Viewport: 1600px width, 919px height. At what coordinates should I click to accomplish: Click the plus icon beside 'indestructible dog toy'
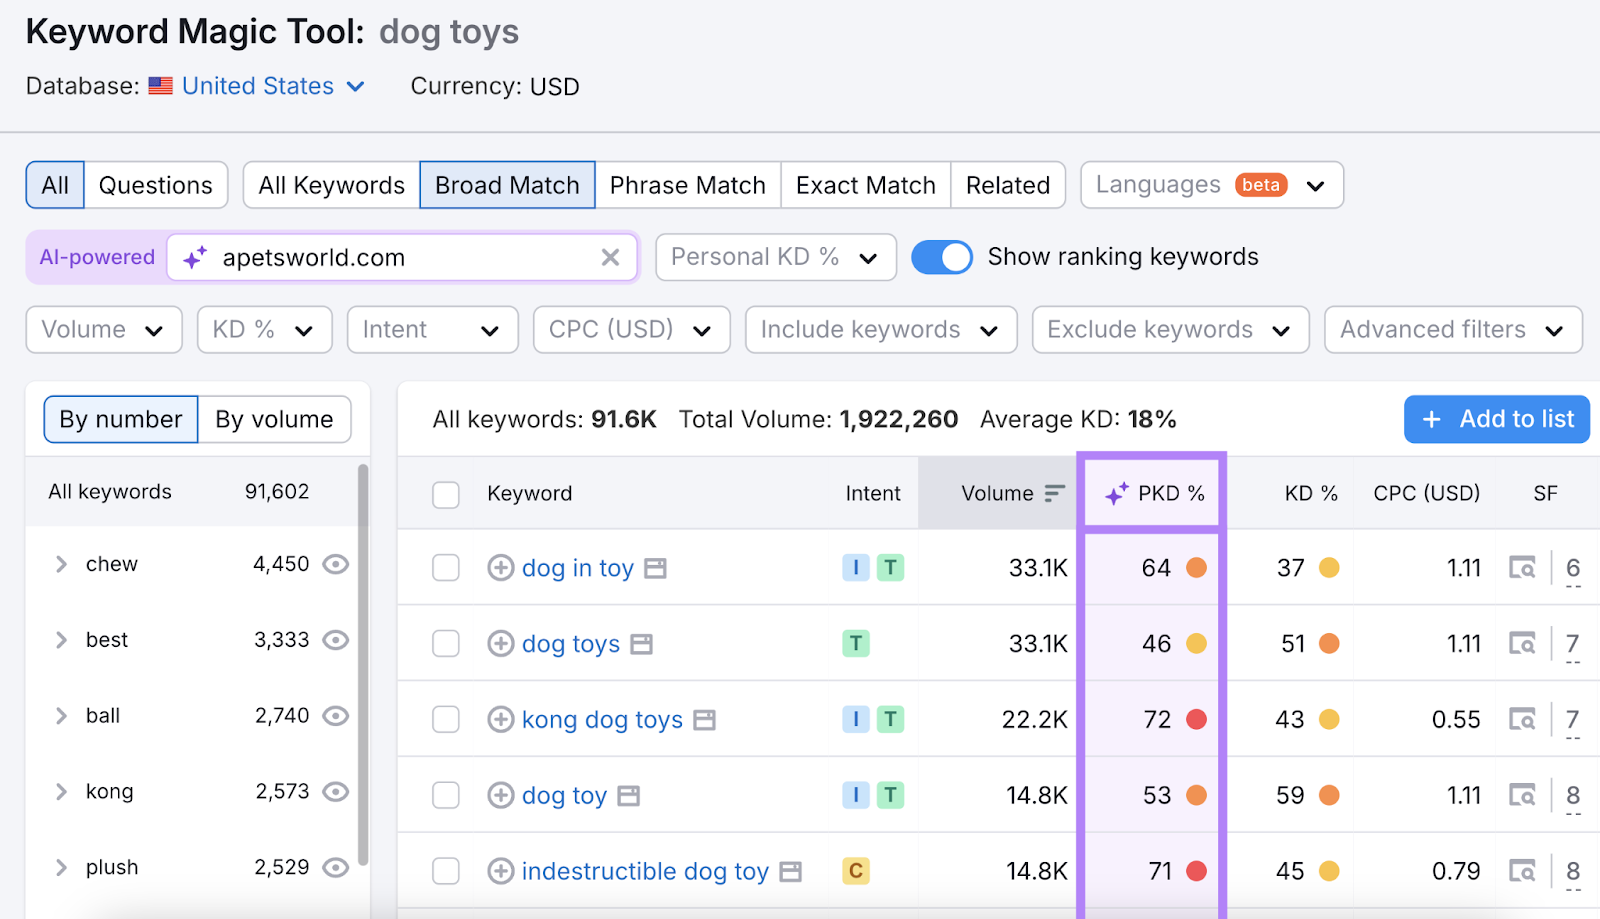point(500,871)
